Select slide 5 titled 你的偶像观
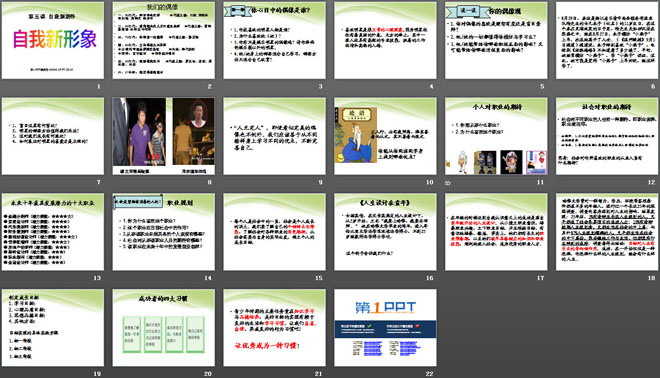Image resolution: width=660 pixels, height=378 pixels. [496, 40]
